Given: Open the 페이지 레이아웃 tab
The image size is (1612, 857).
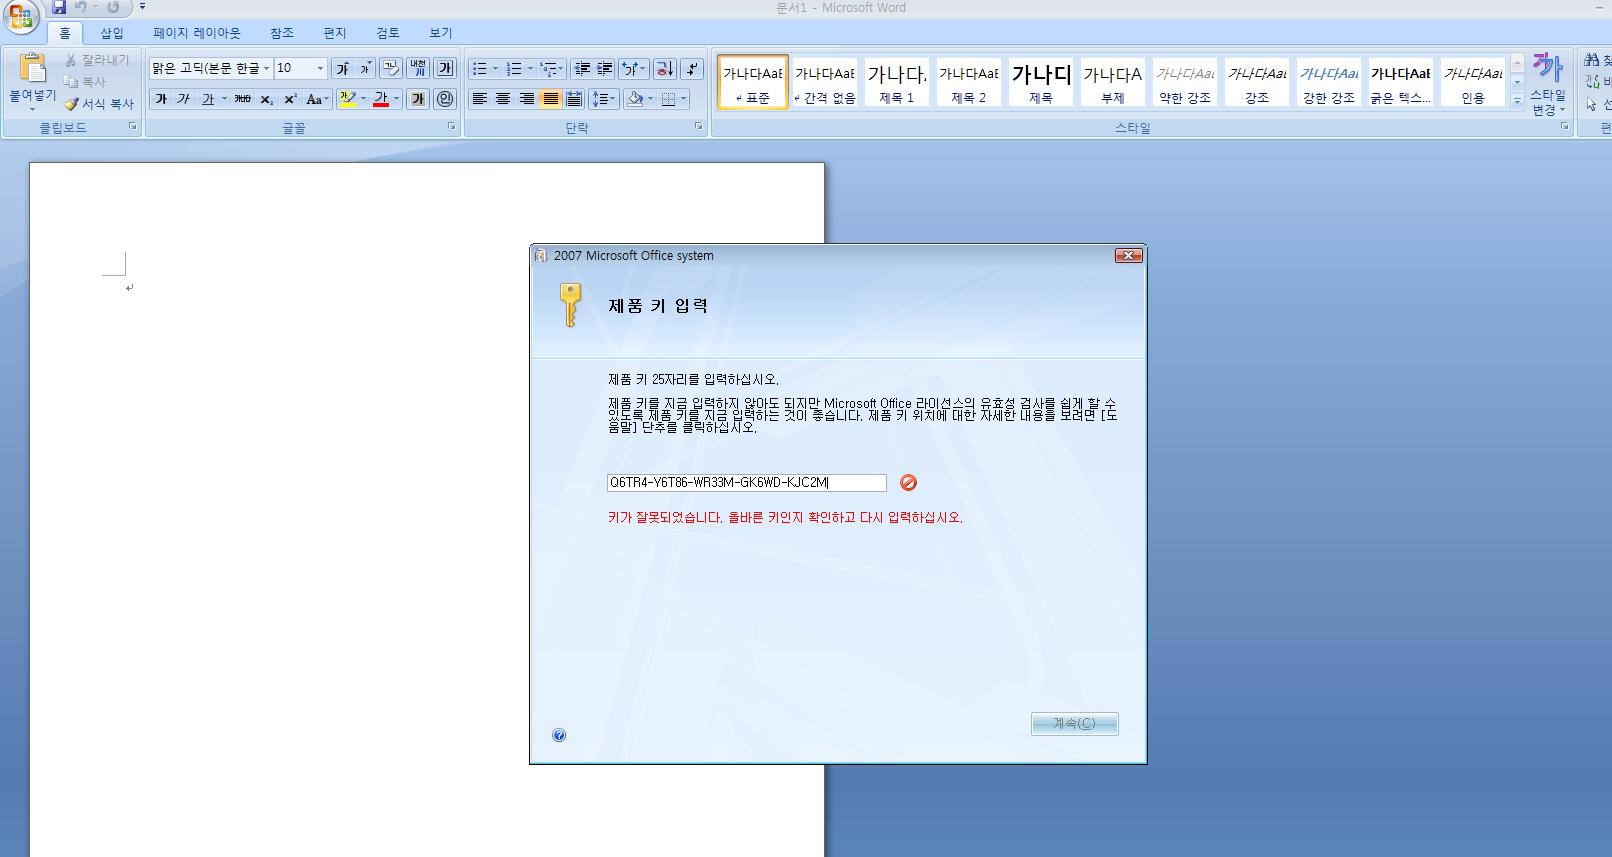Looking at the screenshot, I should pos(197,33).
